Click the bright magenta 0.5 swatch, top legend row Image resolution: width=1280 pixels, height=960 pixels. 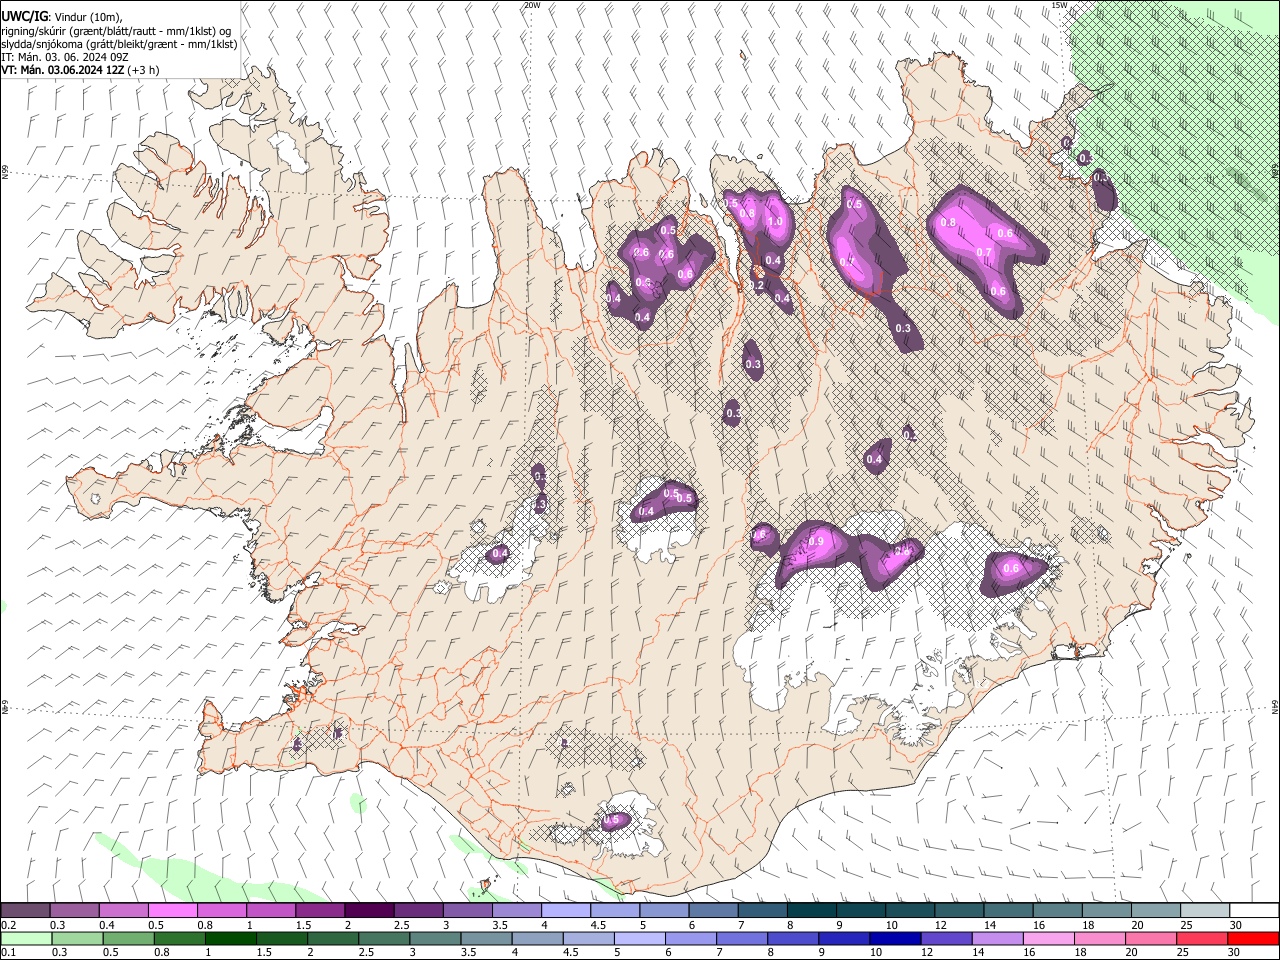(172, 911)
